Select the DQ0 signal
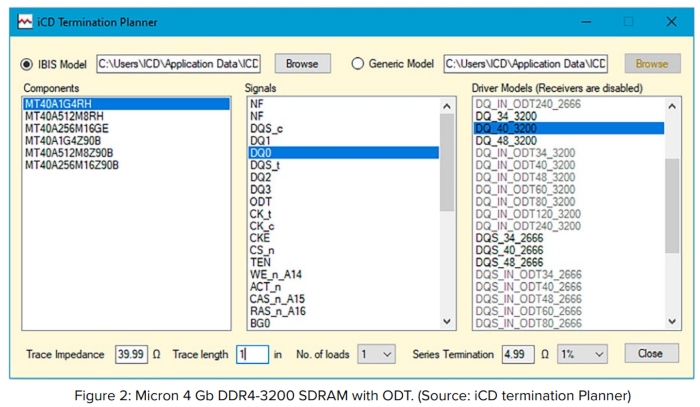 coord(344,153)
